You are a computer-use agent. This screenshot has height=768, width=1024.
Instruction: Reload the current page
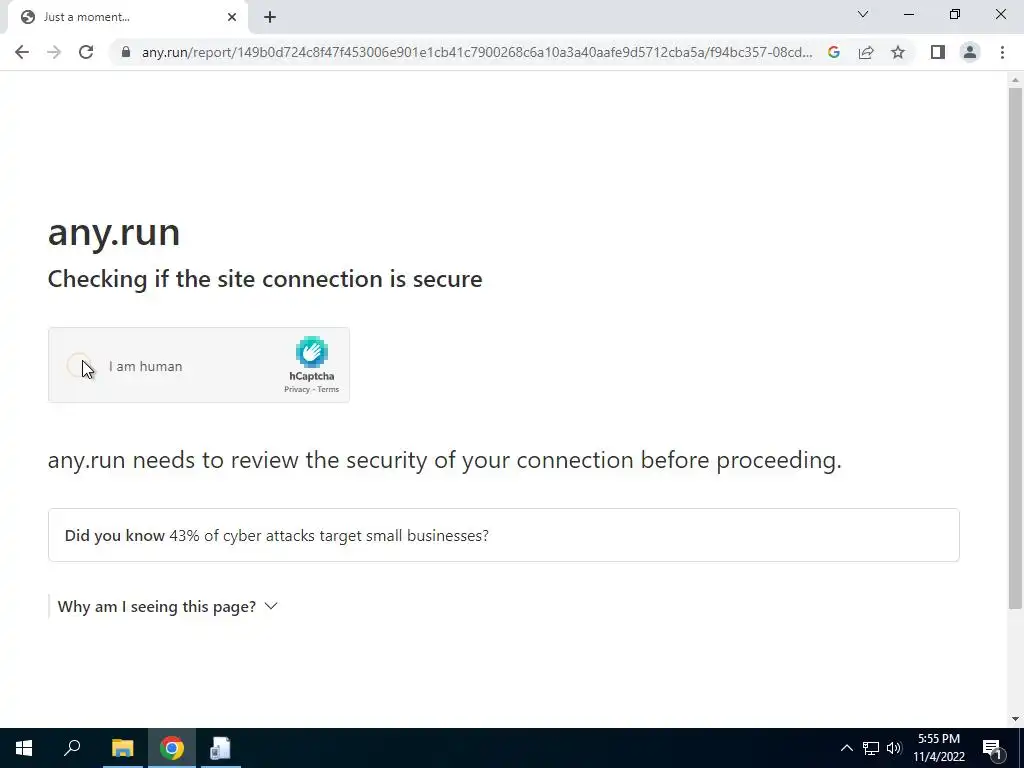86,52
